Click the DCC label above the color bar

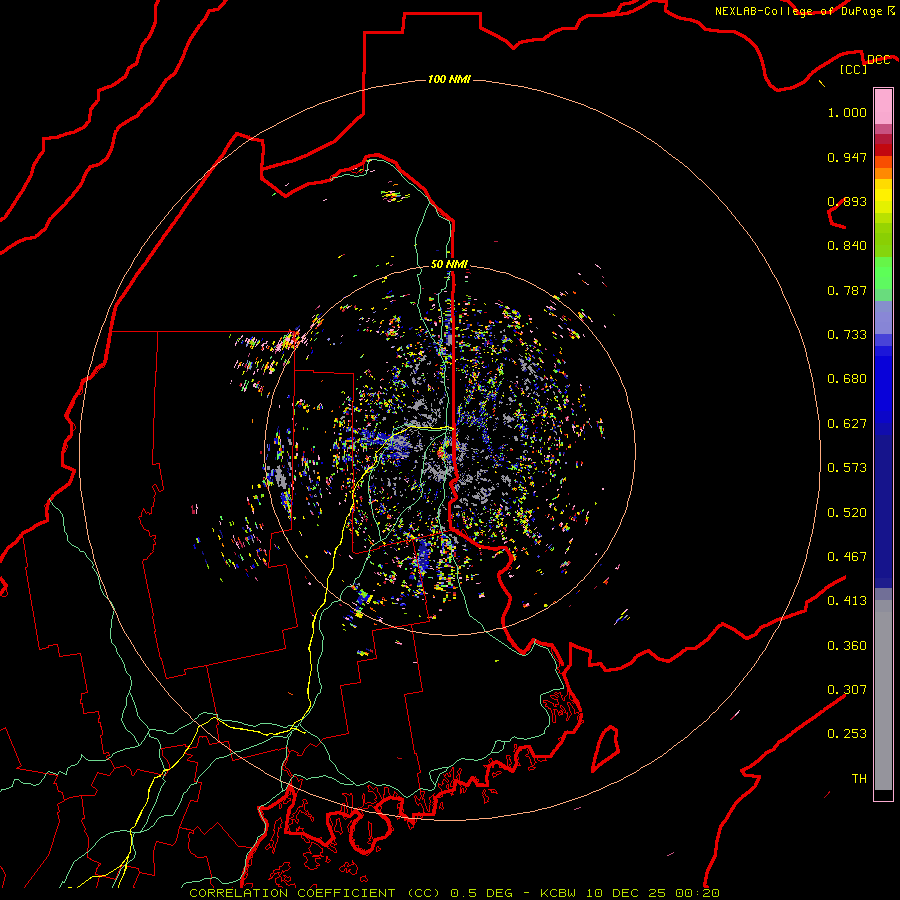[878, 60]
